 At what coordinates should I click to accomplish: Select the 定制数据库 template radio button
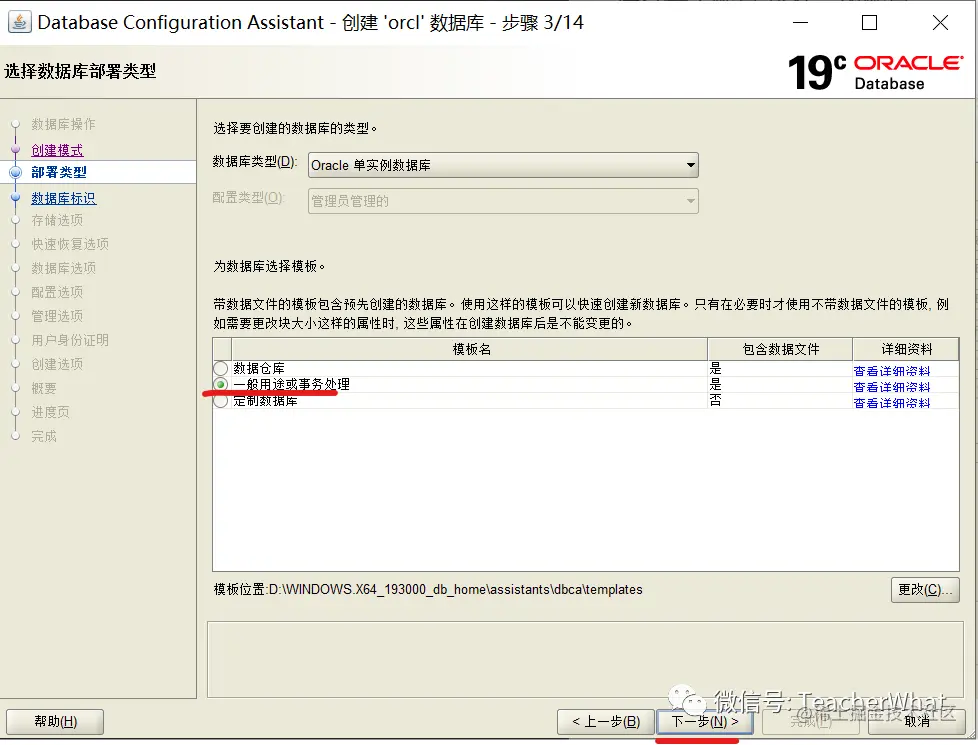click(220, 401)
